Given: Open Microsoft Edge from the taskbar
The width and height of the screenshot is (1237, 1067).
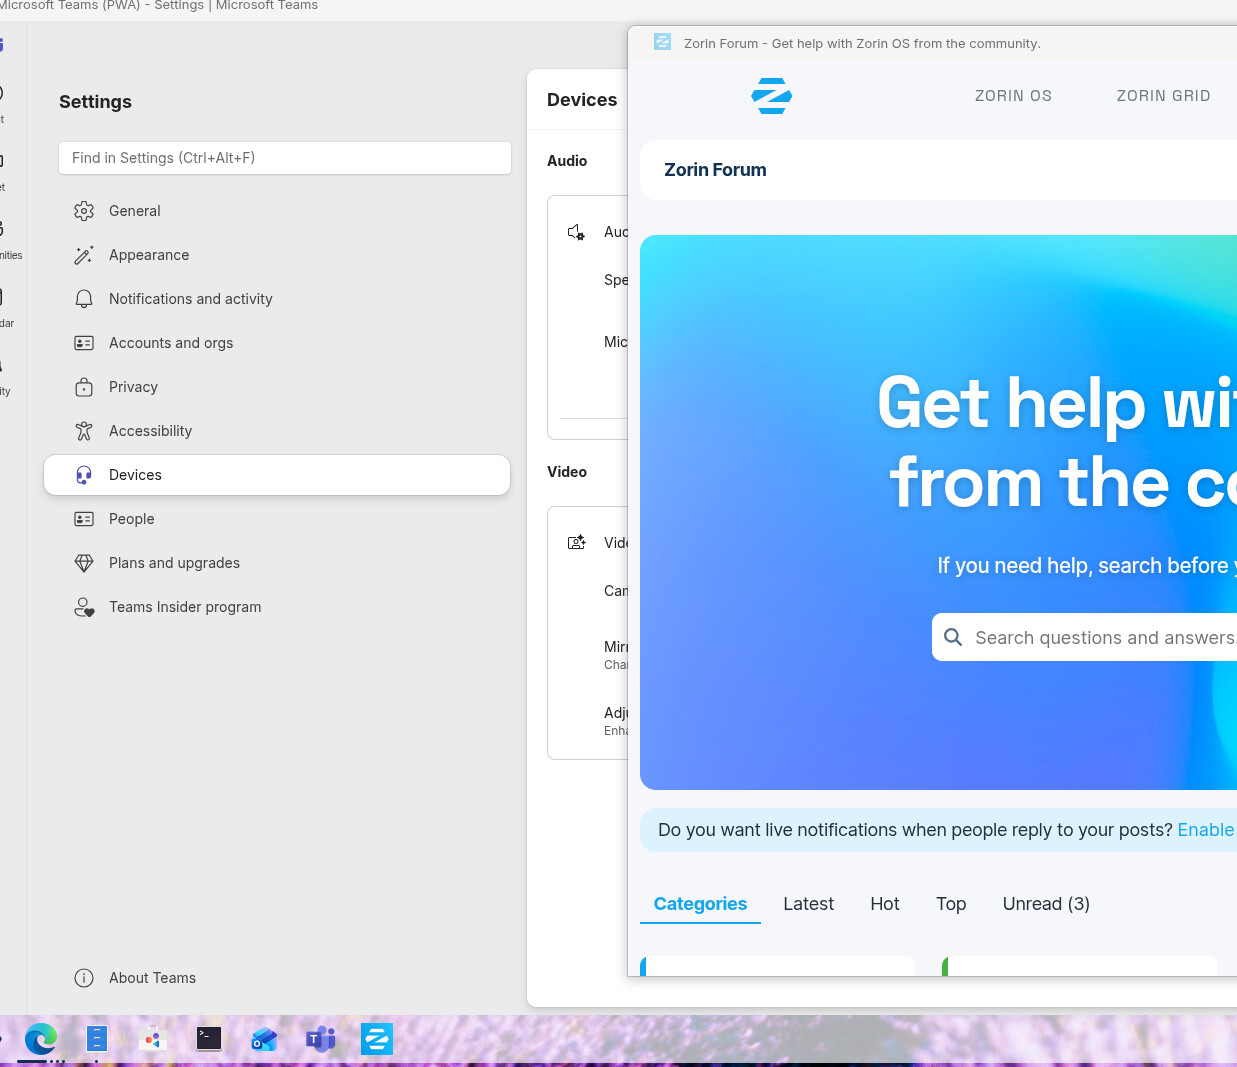Looking at the screenshot, I should click(x=41, y=1040).
